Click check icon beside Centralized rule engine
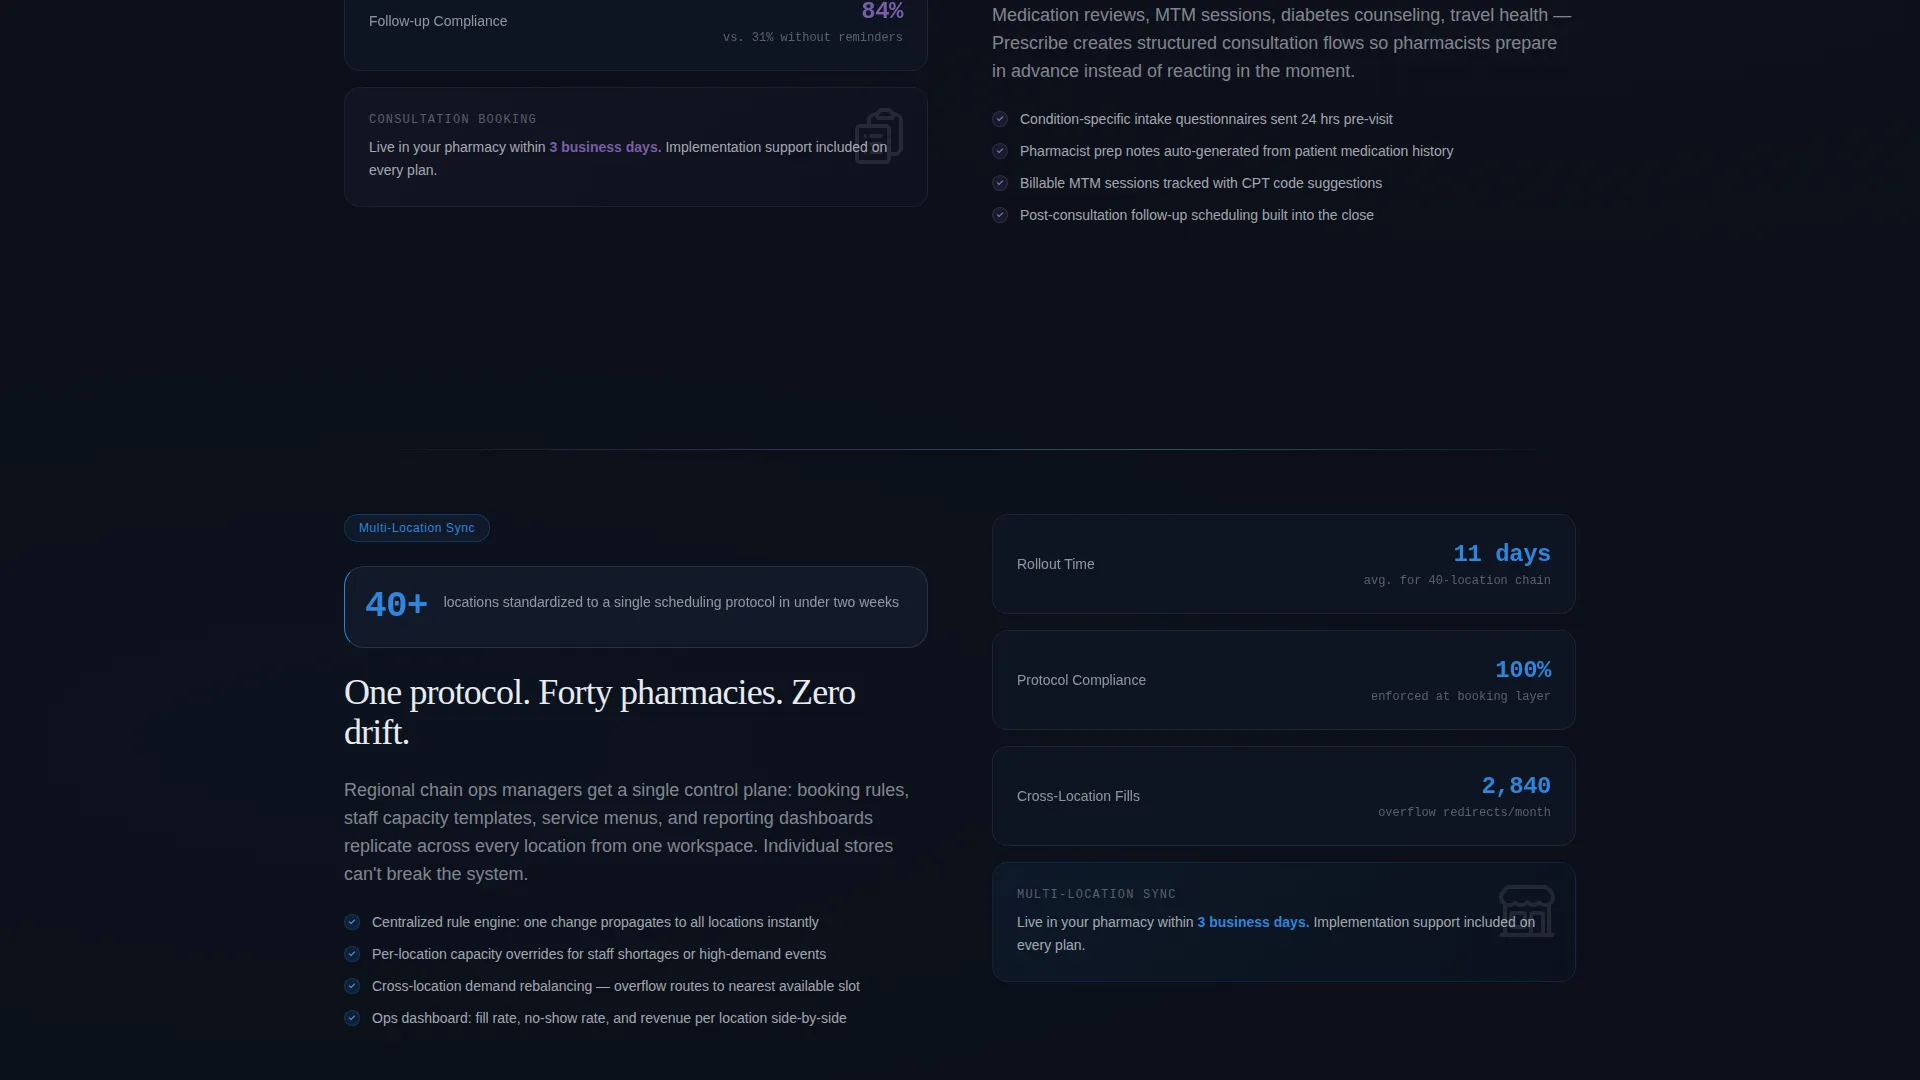 click(x=352, y=922)
